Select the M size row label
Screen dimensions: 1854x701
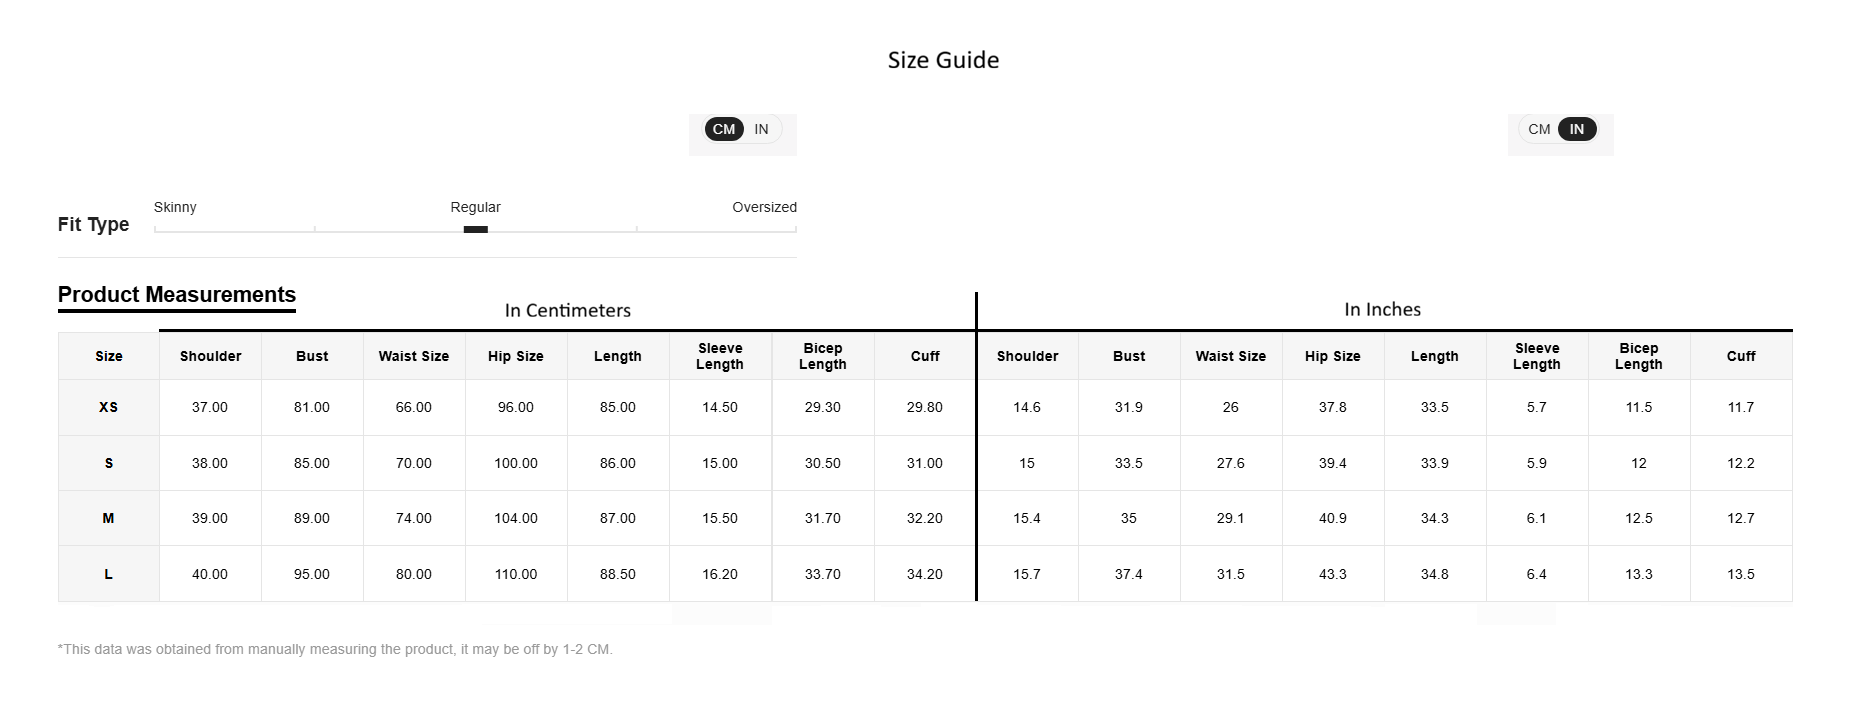click(108, 519)
